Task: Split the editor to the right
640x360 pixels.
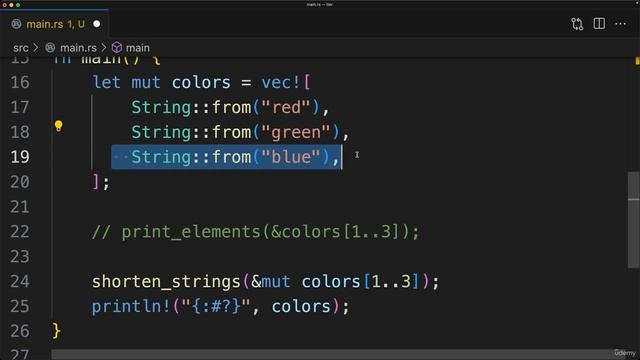Action: [599, 24]
